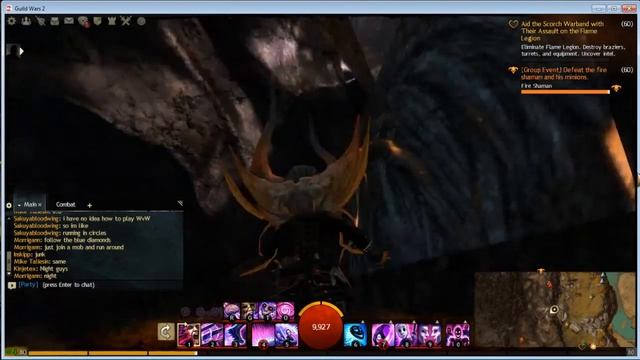Activate the second shatter skill above weapon bar
The image size is (640, 360).
[x=249, y=311]
